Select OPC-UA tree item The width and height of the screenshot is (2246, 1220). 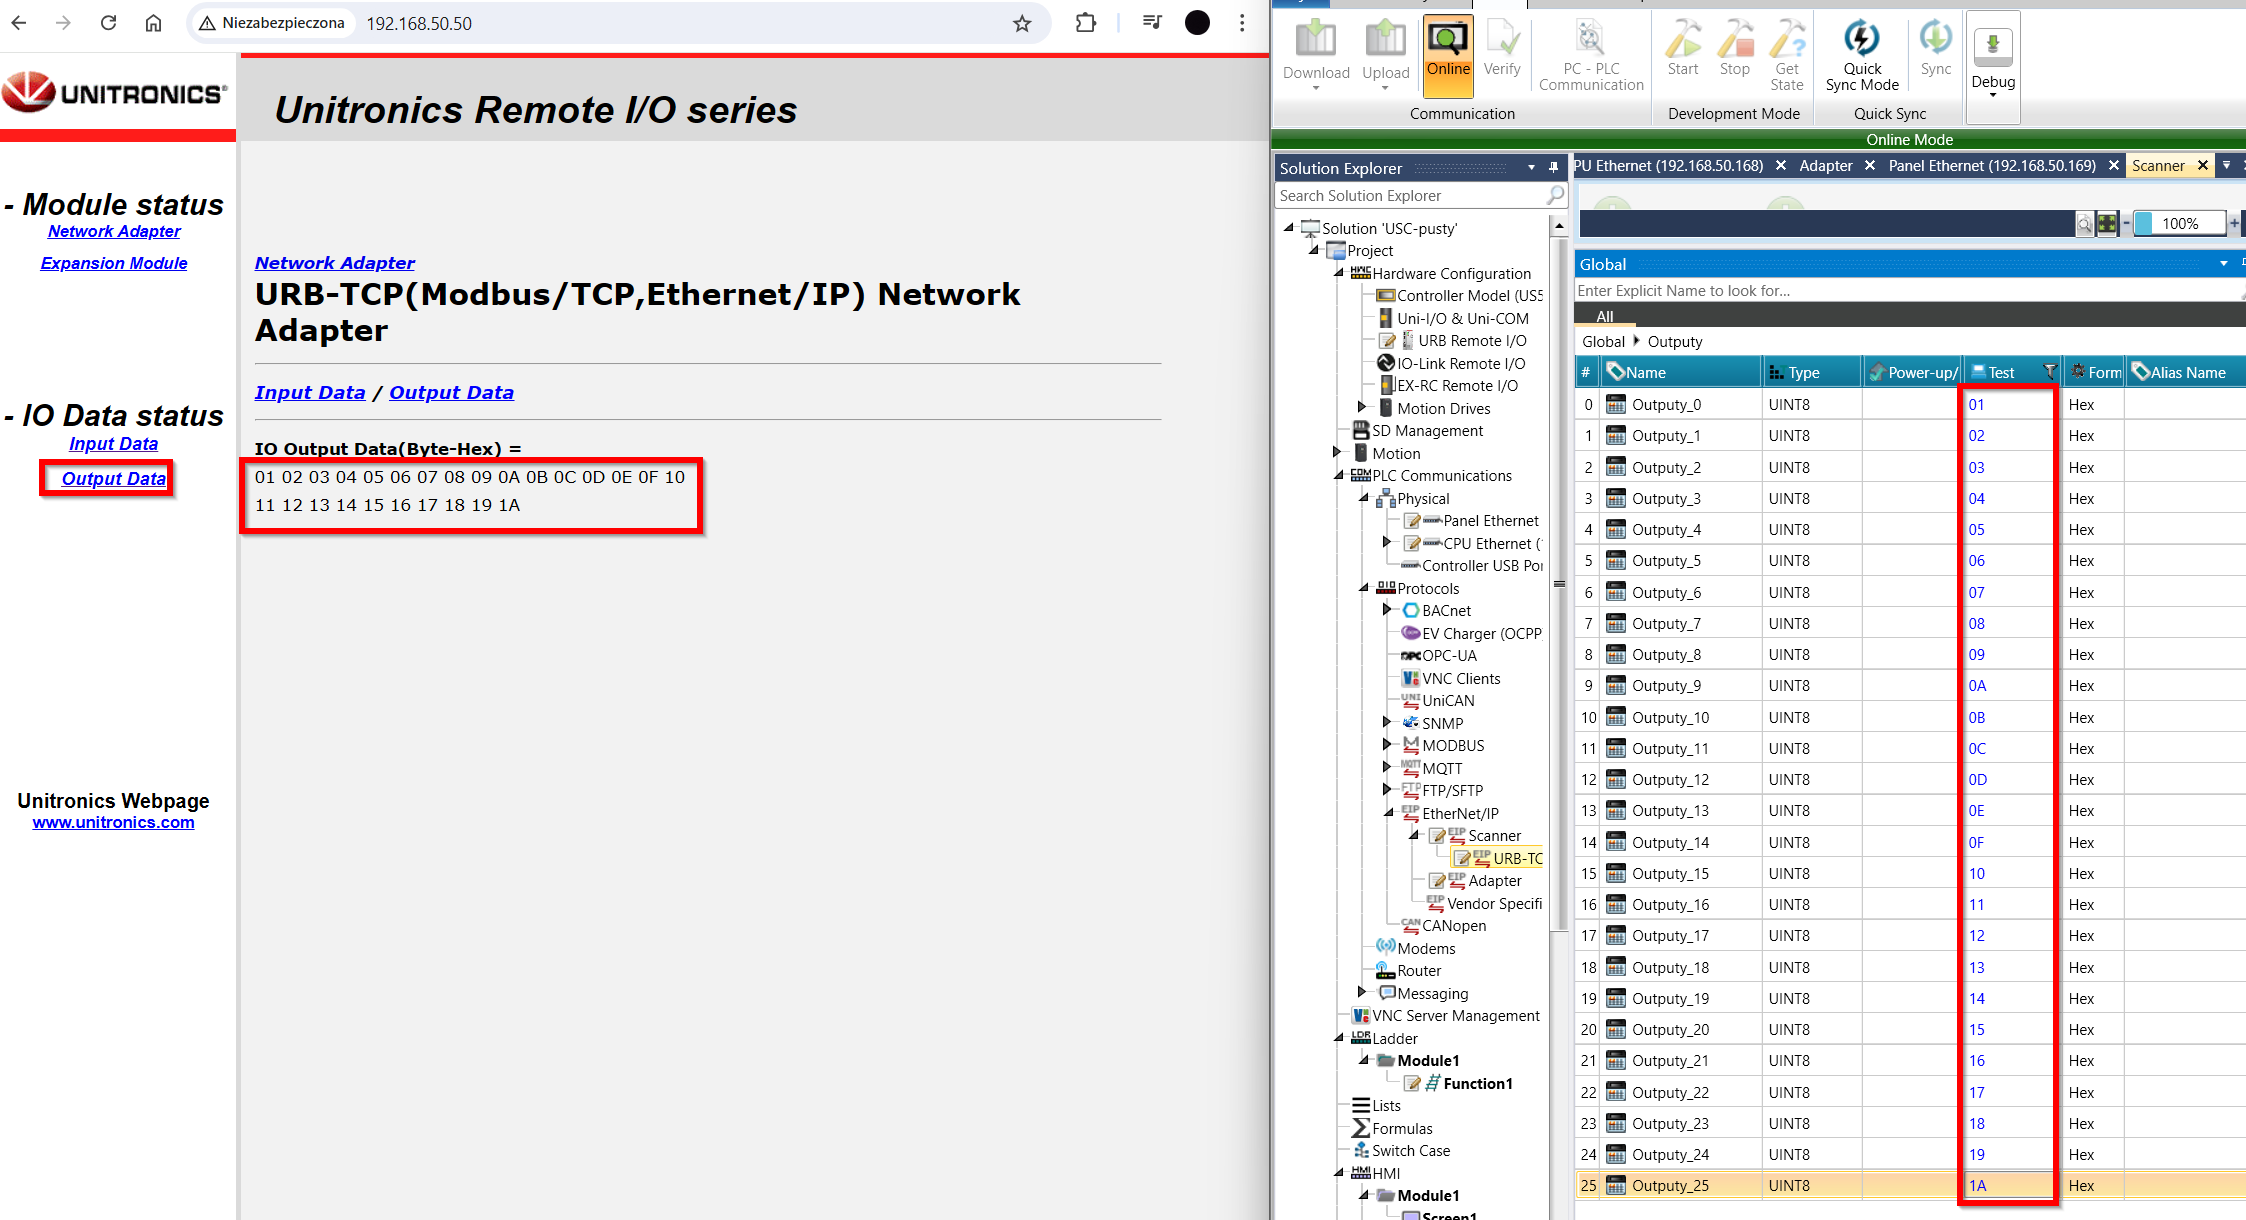coord(1449,656)
